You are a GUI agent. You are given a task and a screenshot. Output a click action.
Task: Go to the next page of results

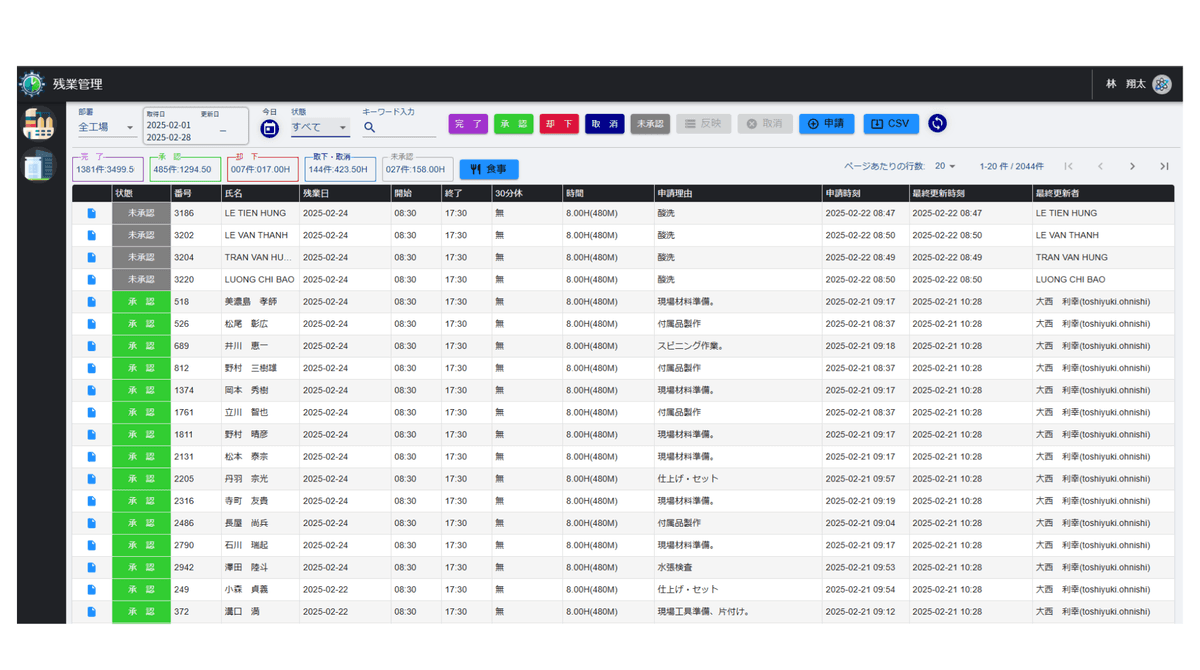[1132, 166]
